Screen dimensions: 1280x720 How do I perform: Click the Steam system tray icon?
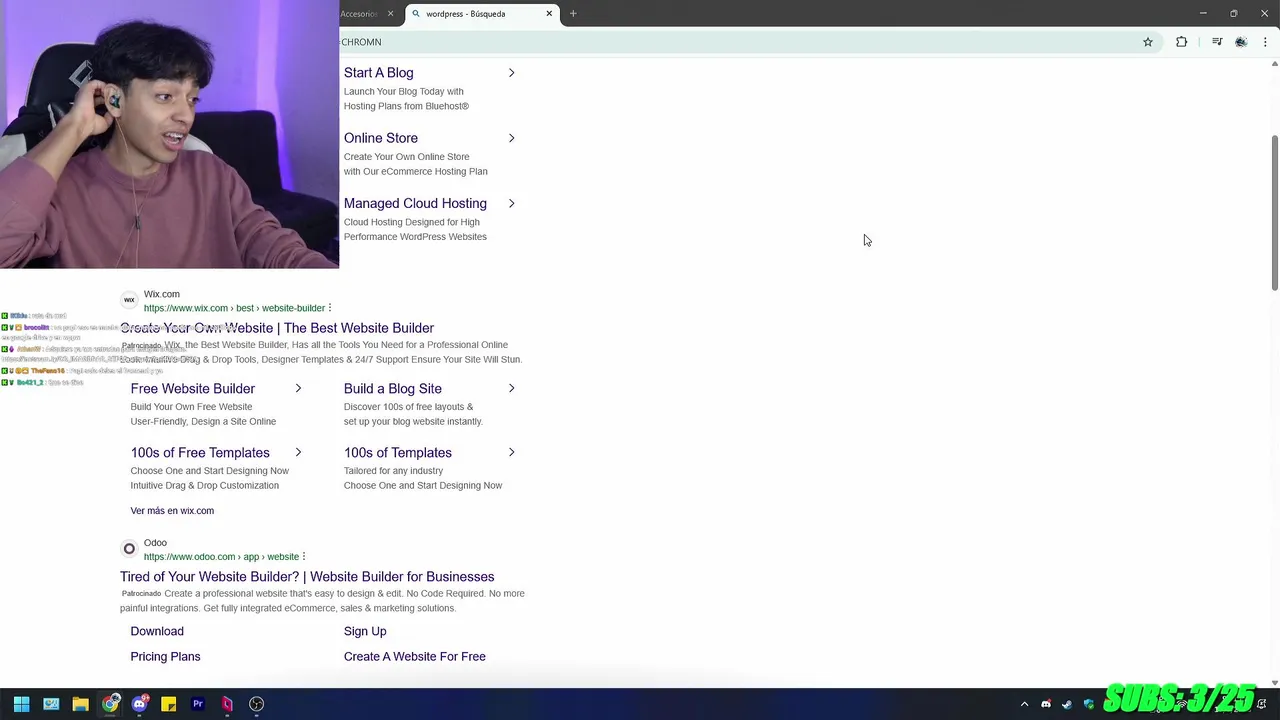click(1067, 704)
